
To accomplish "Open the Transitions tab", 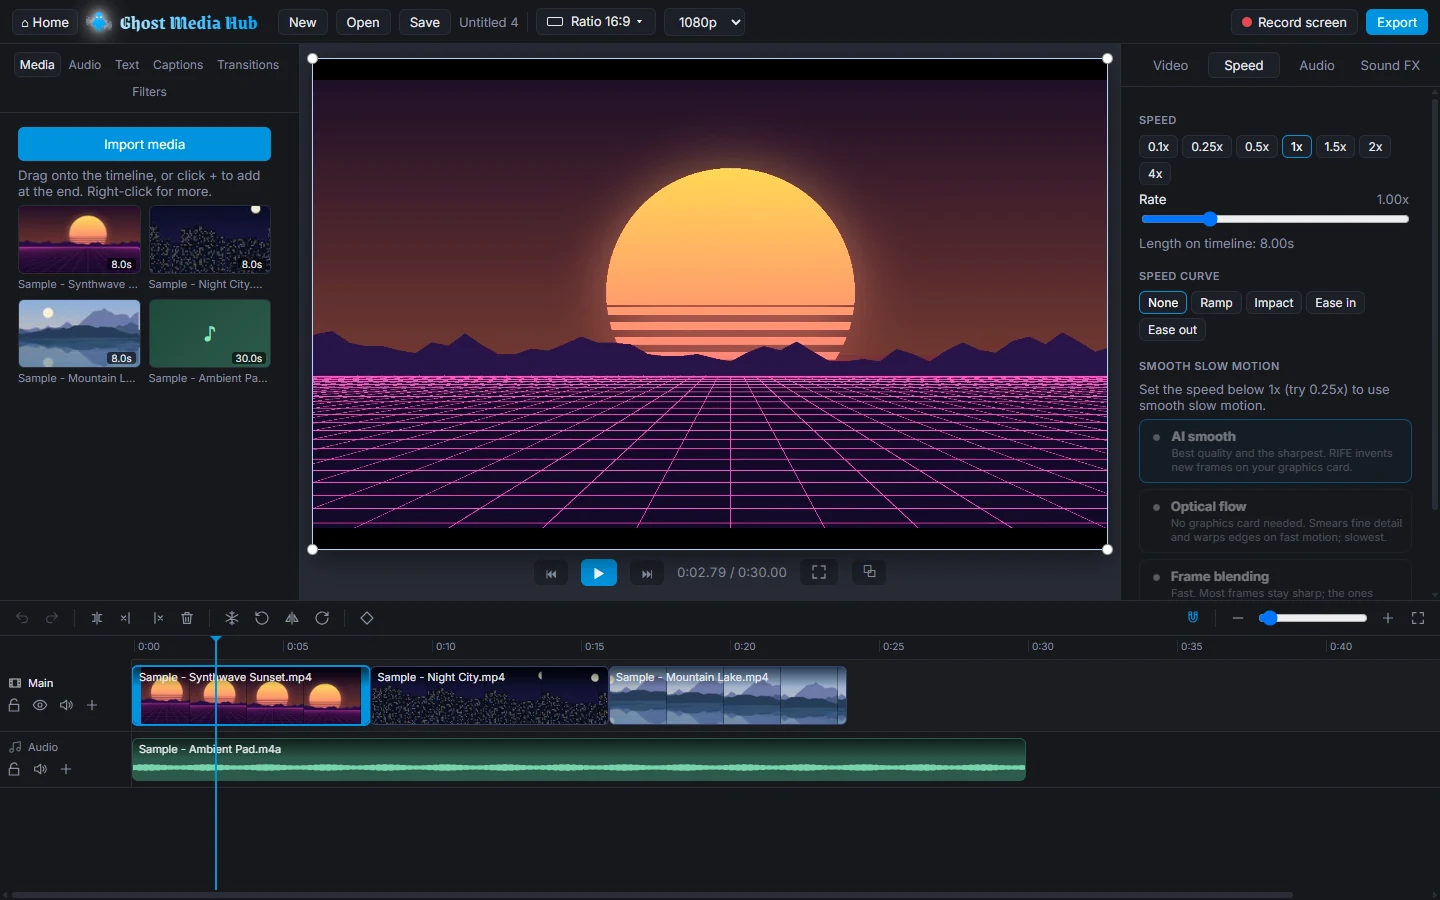I will [x=248, y=65].
